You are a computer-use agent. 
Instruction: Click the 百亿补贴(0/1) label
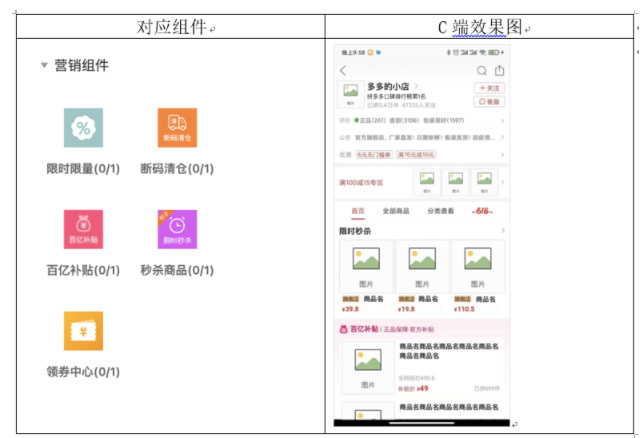click(83, 270)
